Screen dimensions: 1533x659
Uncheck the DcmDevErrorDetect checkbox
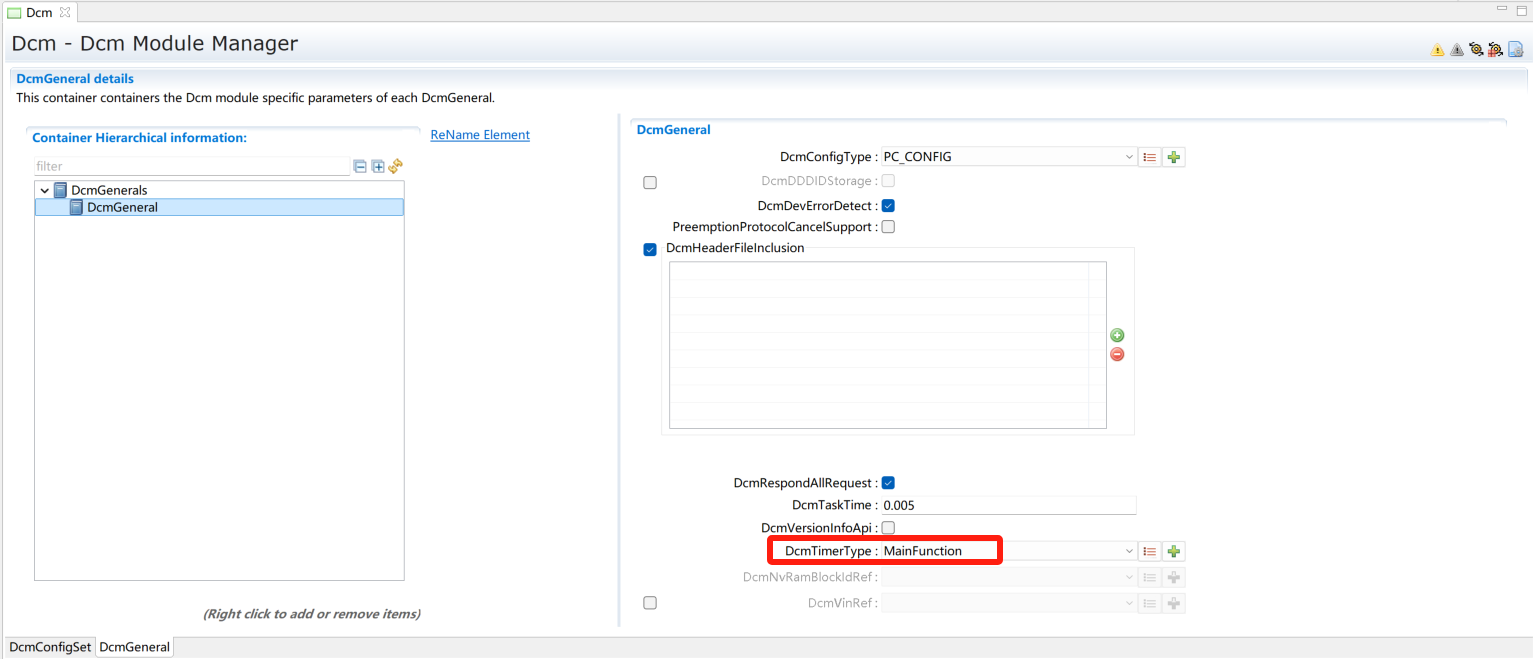pyautogui.click(x=888, y=205)
